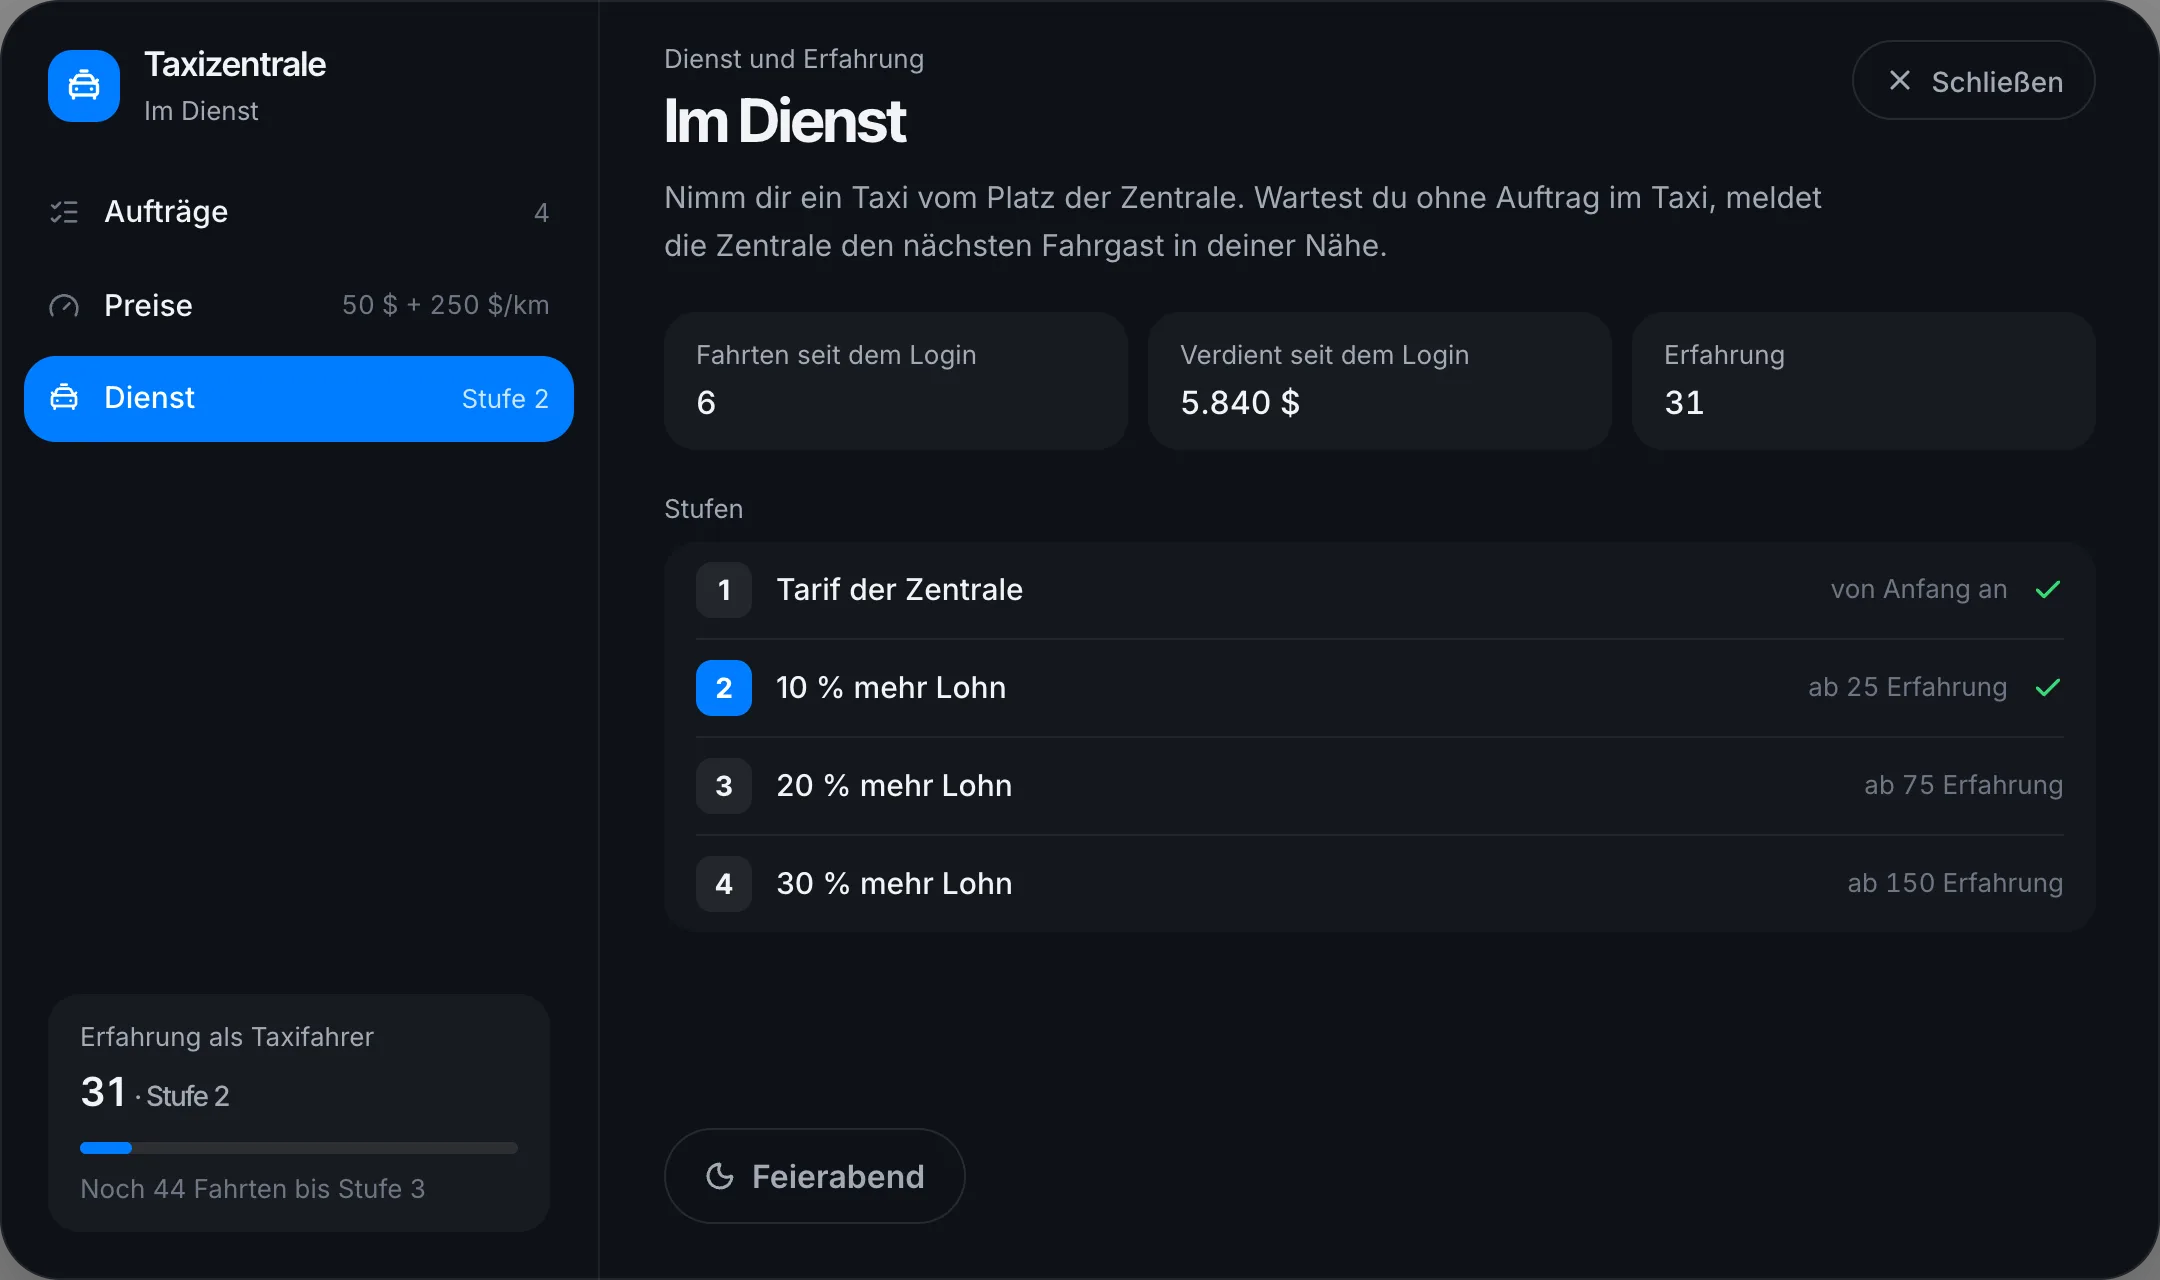Click the Feierabend button to end shift
Viewport: 2160px width, 1280px height.
pos(815,1176)
